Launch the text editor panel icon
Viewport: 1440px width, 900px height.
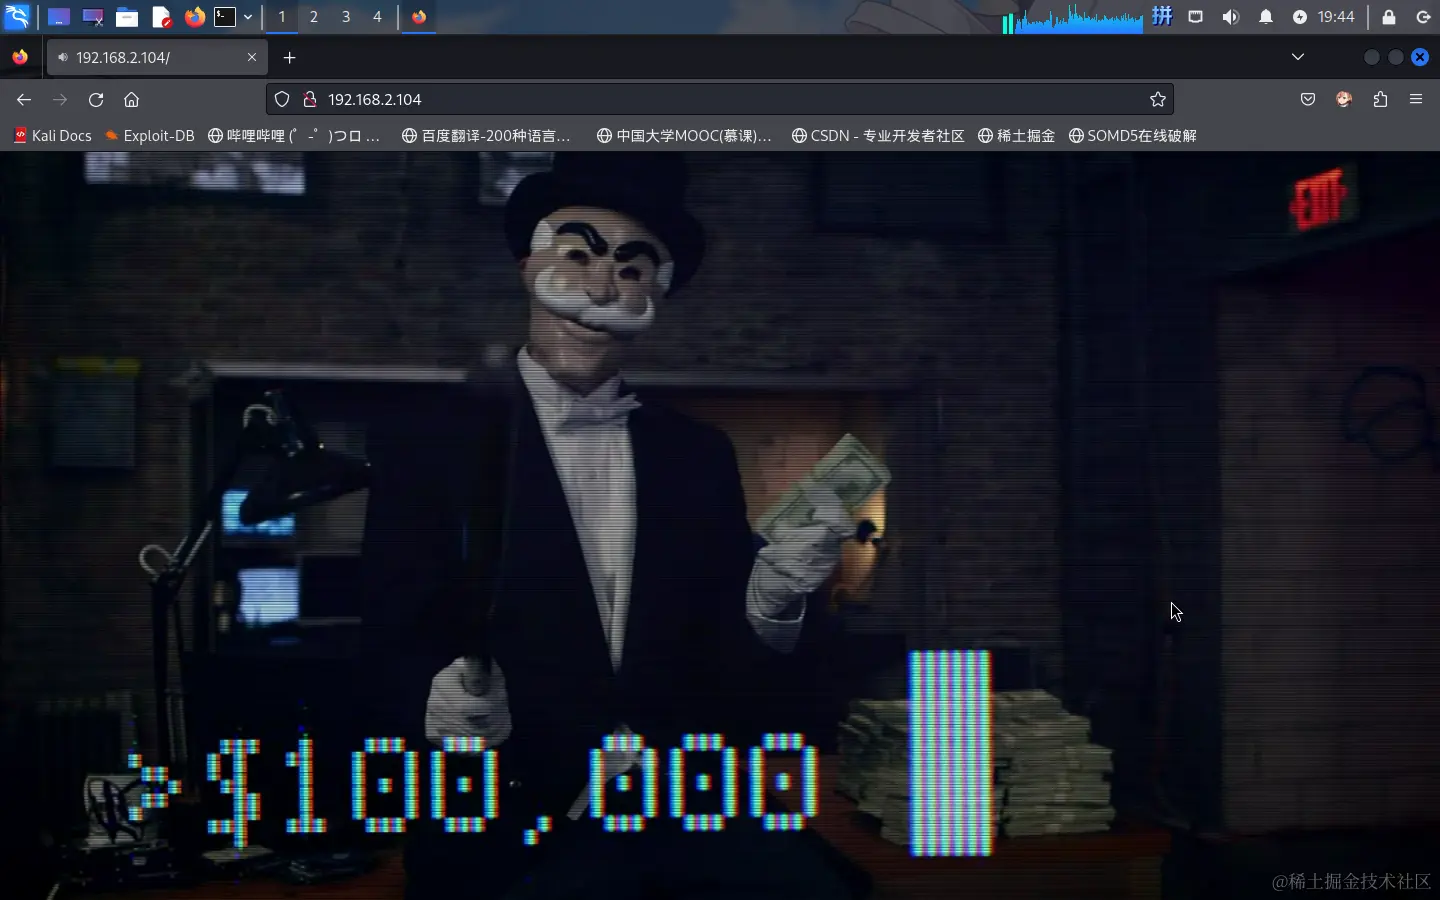click(162, 17)
